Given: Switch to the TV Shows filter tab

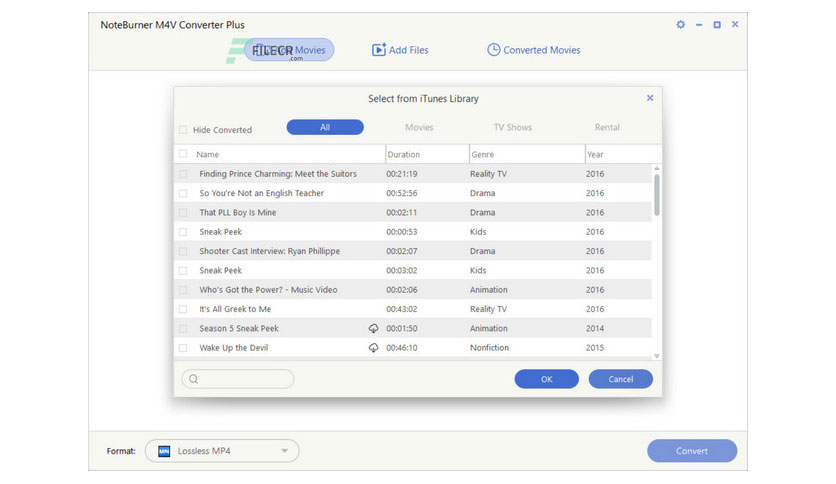Looking at the screenshot, I should [x=512, y=127].
